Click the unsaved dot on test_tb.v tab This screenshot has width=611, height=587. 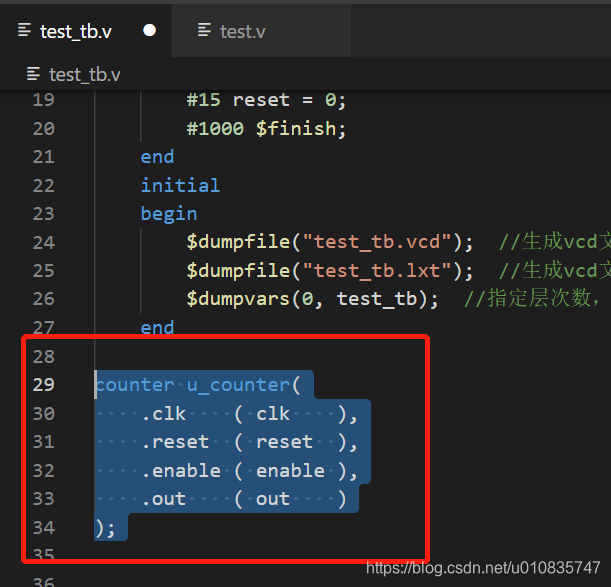pyautogui.click(x=150, y=30)
